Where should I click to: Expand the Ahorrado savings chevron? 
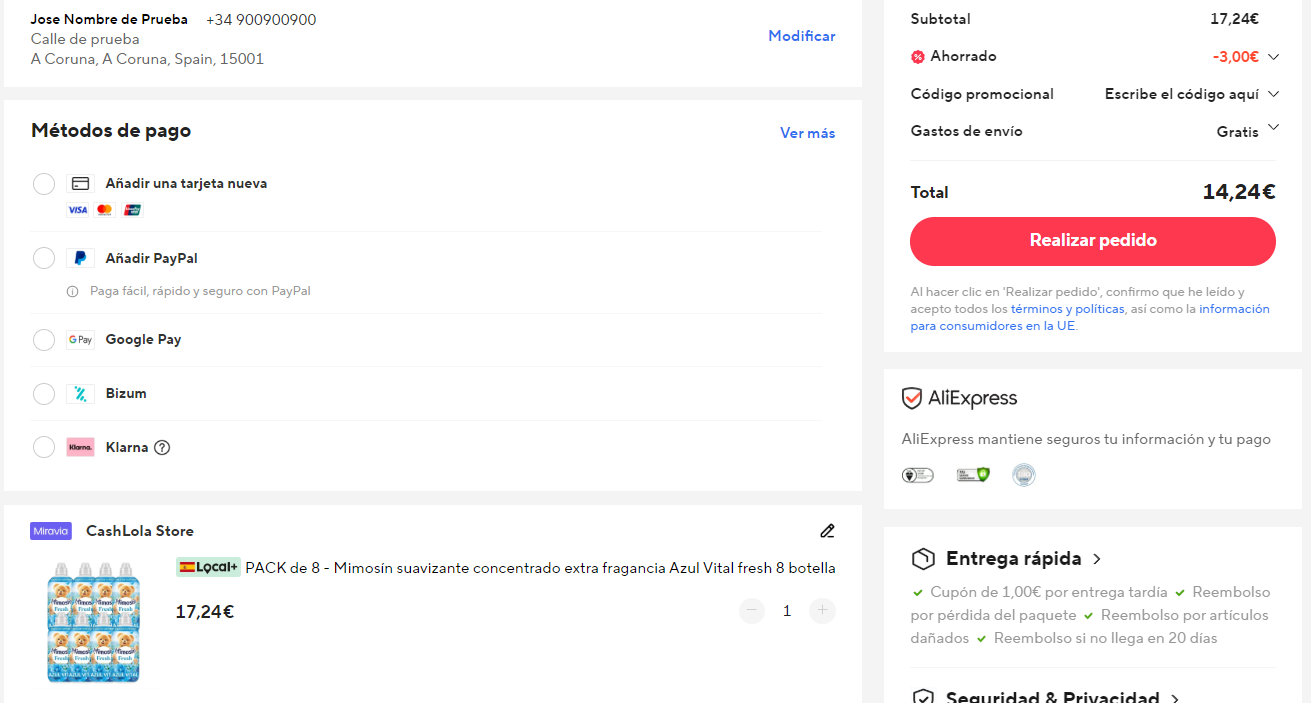[x=1273, y=57]
